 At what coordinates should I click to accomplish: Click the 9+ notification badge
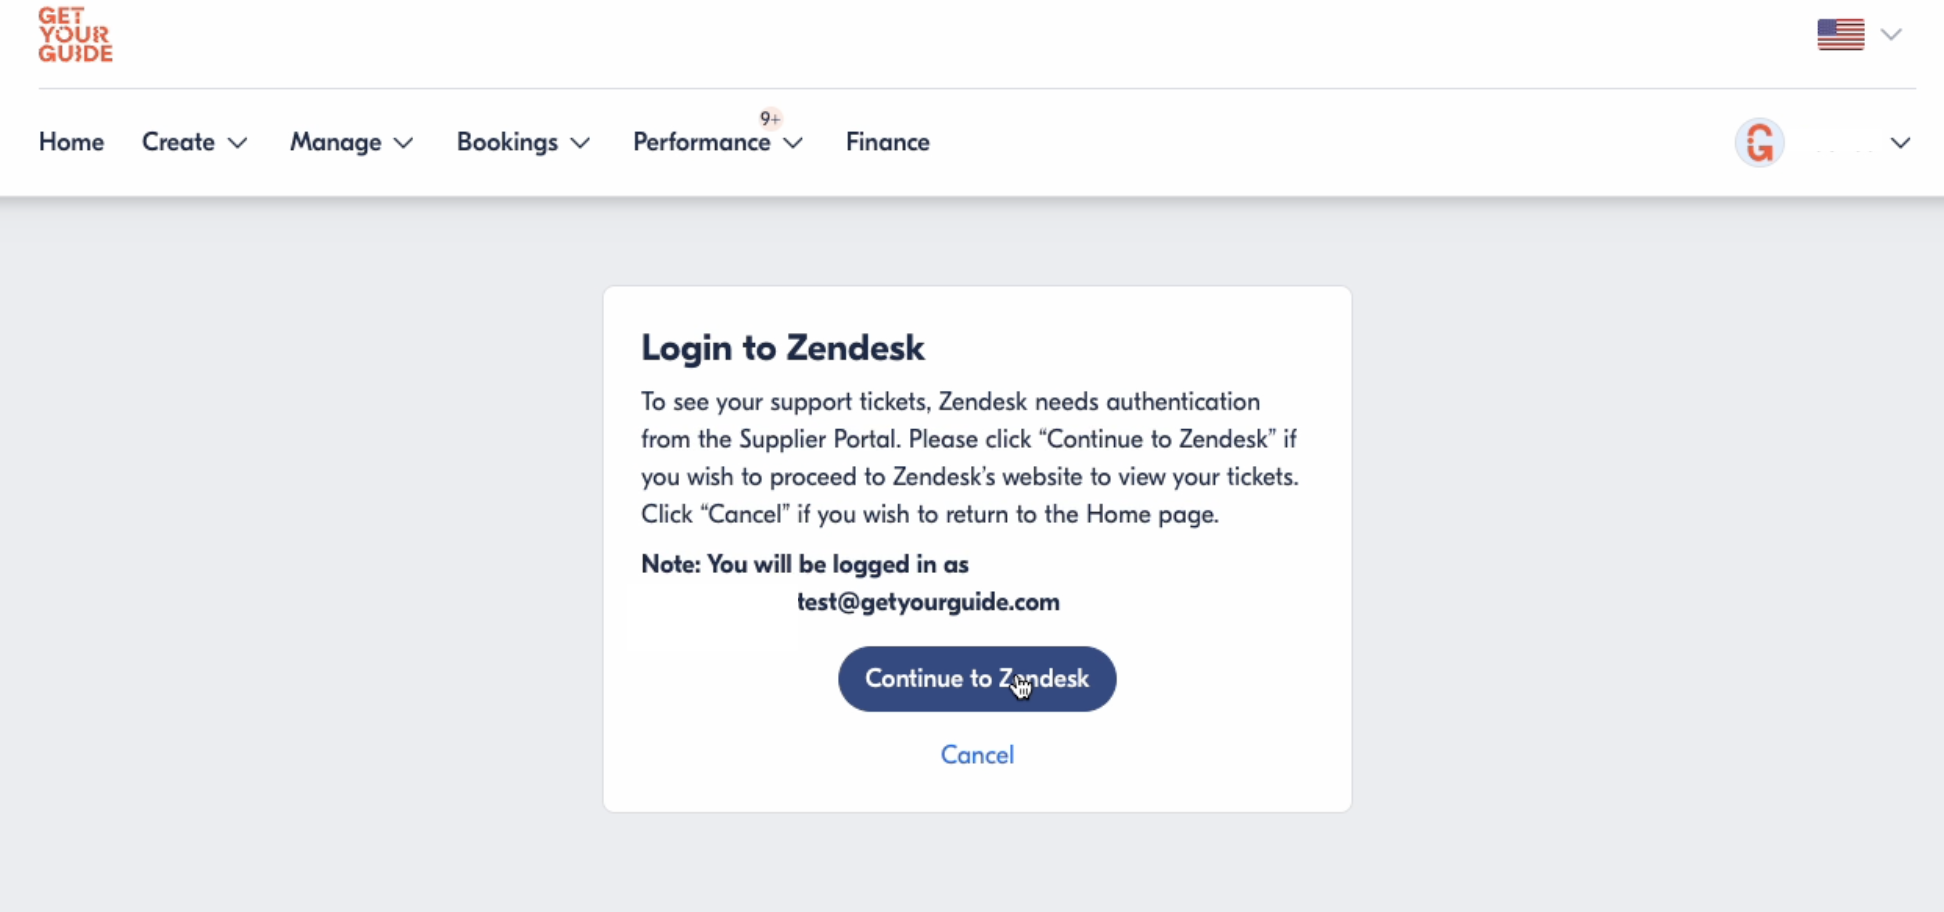tap(770, 119)
